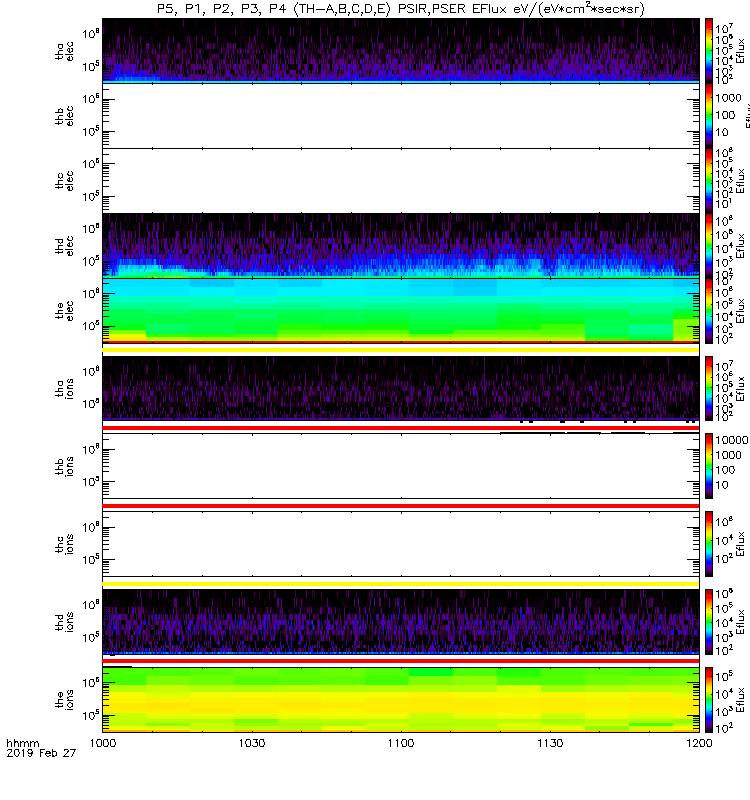Click the color bar beside tha elec panel
This screenshot has width=750, height=800.
point(709,51)
